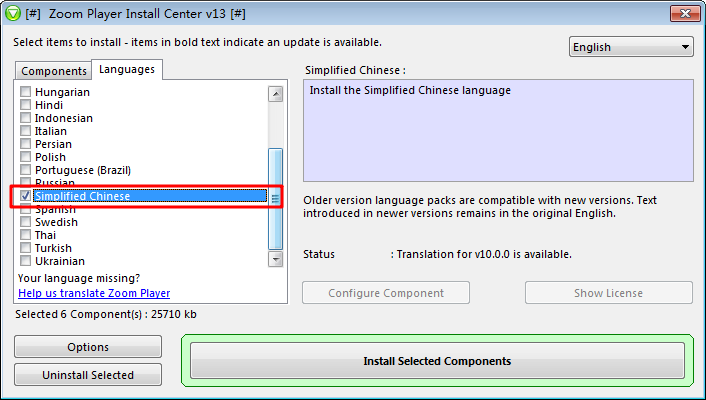Click the Simplified Chinese description box
Viewport: 706px width, 400px height.
[x=498, y=131]
